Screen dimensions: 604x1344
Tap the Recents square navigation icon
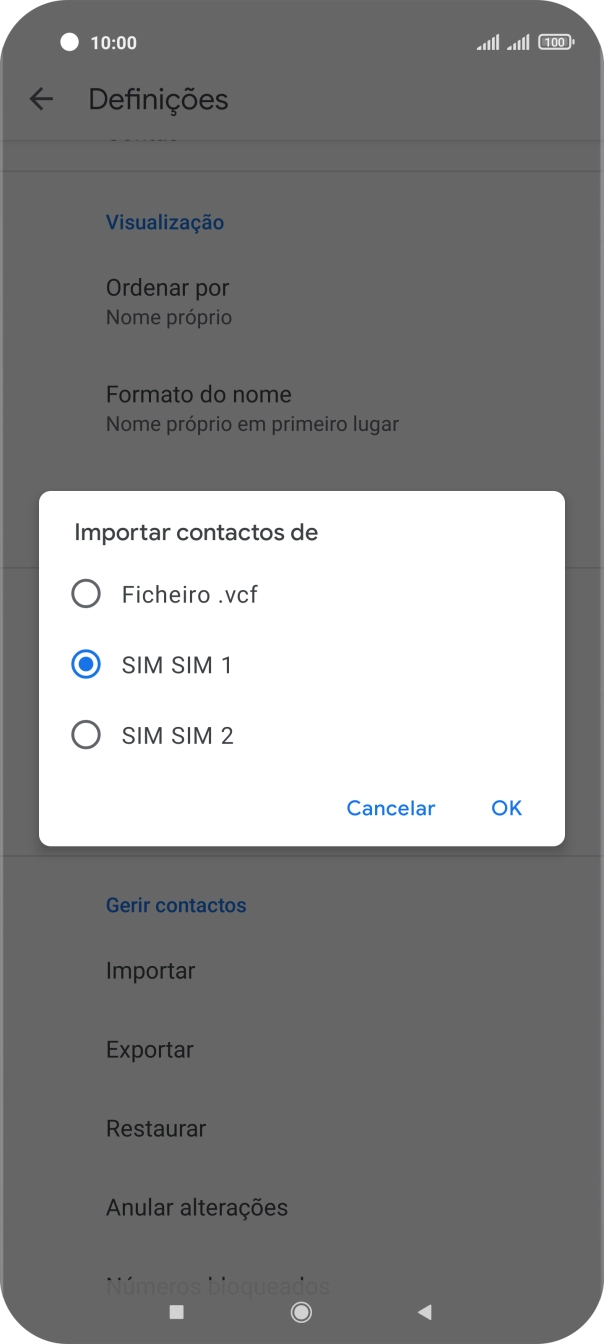coord(176,1311)
